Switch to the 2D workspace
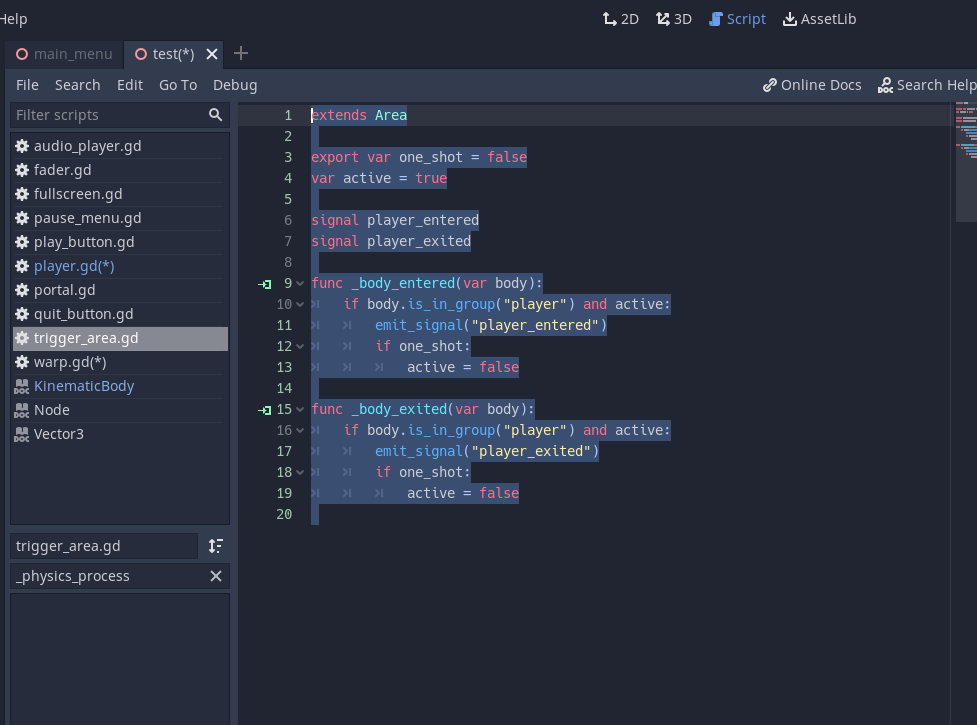This screenshot has width=977, height=725. (x=620, y=19)
